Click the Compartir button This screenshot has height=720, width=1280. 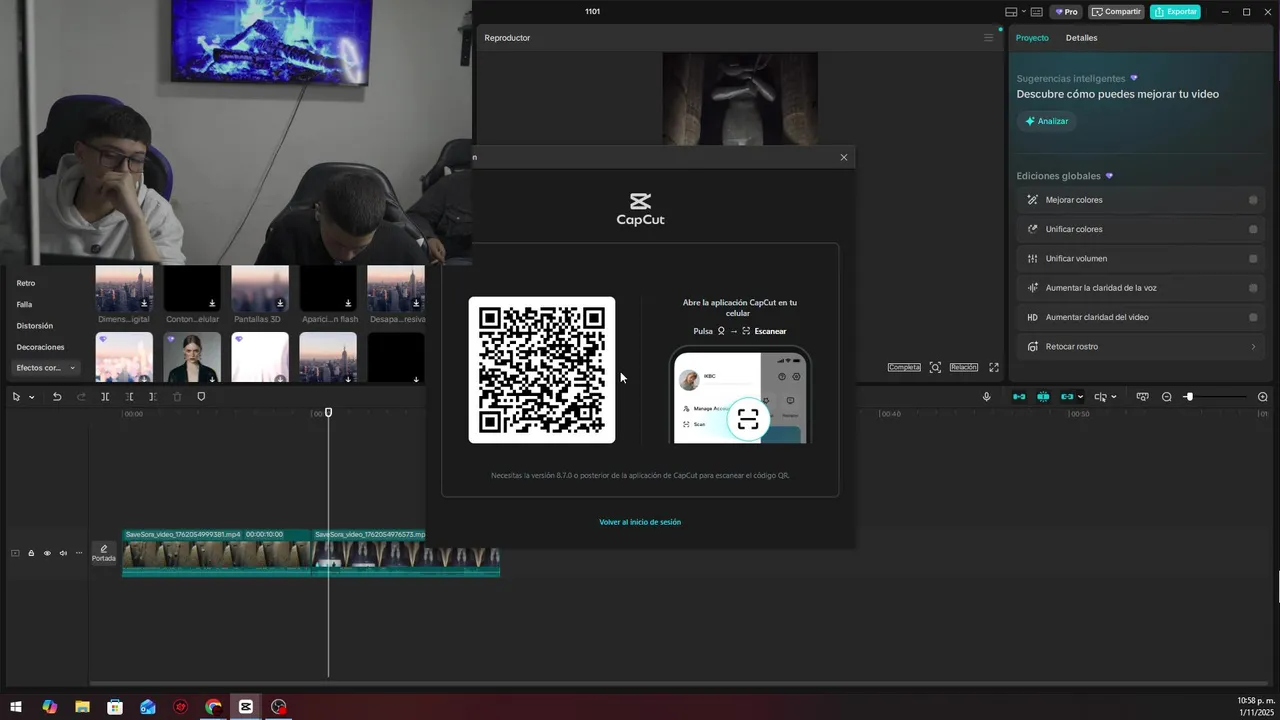pos(1116,12)
